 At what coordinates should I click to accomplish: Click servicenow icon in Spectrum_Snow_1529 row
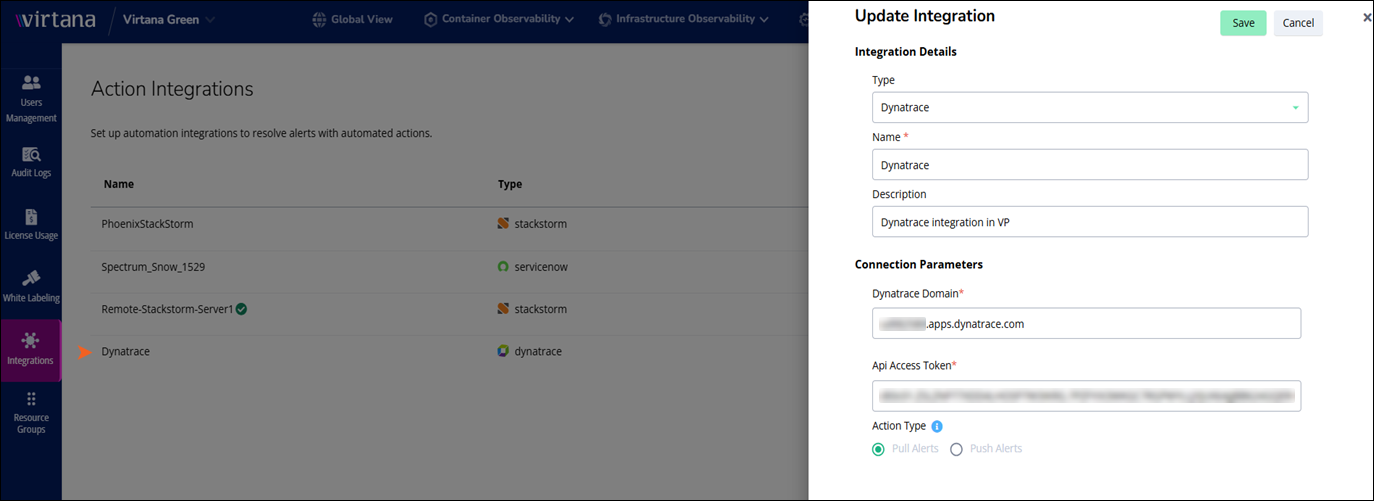coord(503,267)
